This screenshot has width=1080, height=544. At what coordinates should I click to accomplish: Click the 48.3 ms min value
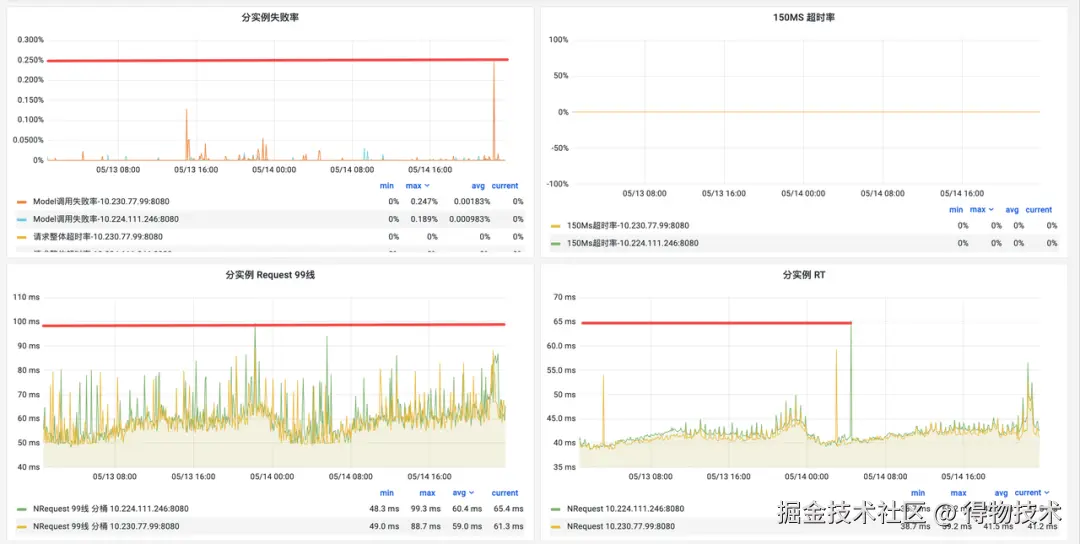[x=384, y=509]
